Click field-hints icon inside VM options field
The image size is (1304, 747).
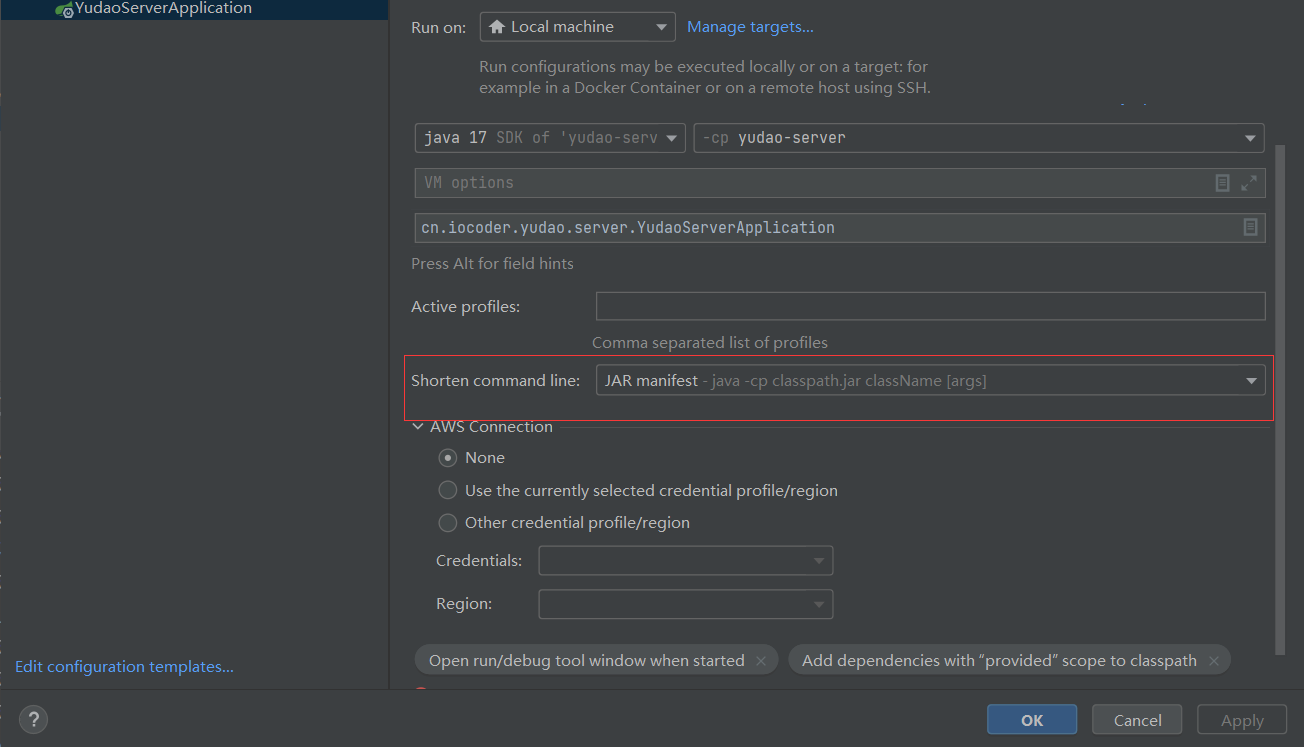1222,182
